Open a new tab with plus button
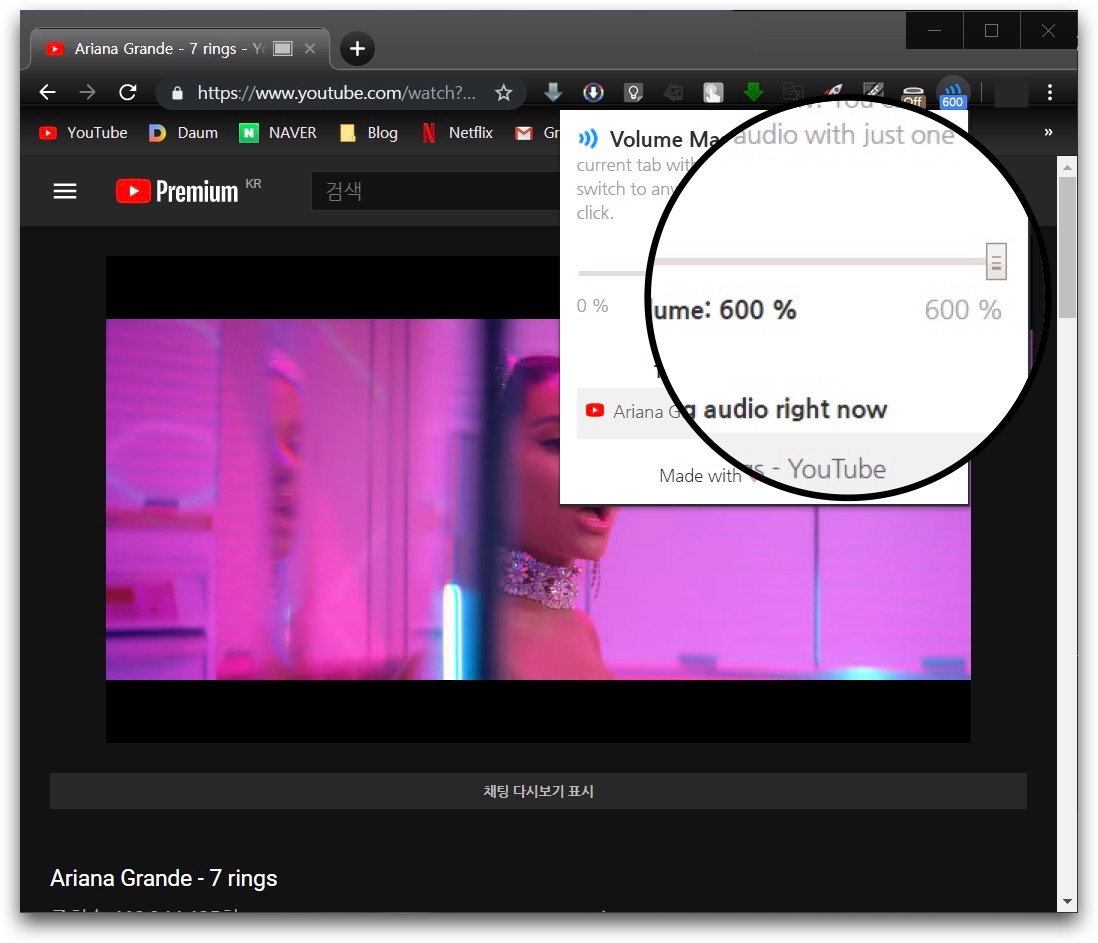1098x943 pixels. 357,48
